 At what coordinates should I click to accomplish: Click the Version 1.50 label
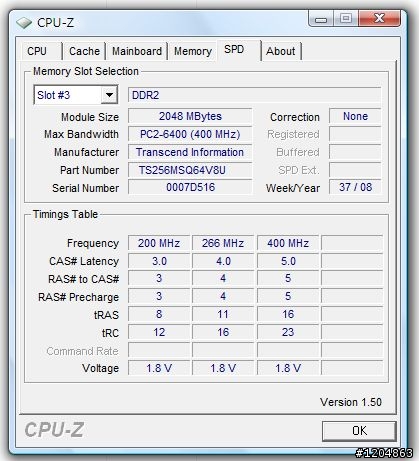tap(351, 402)
